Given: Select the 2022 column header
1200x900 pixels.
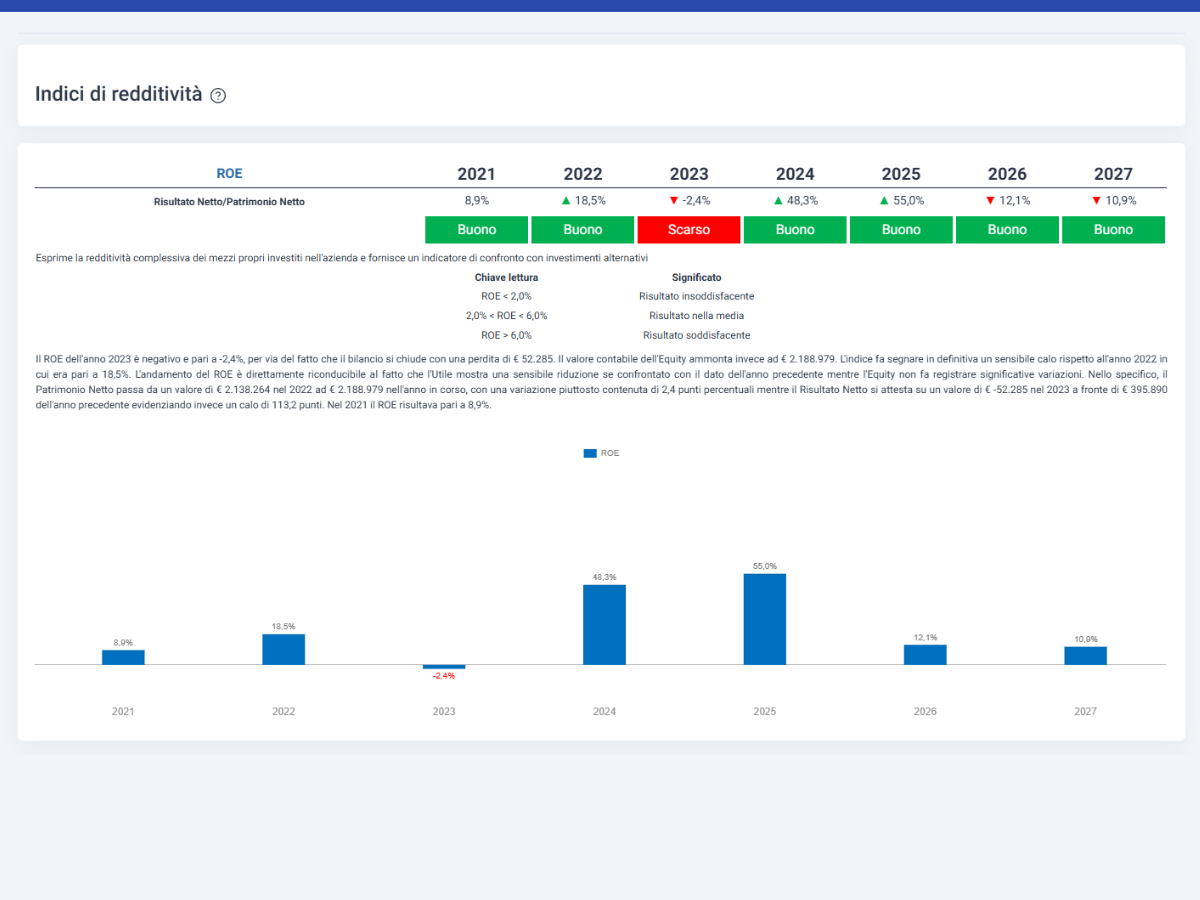Looking at the screenshot, I should (583, 174).
